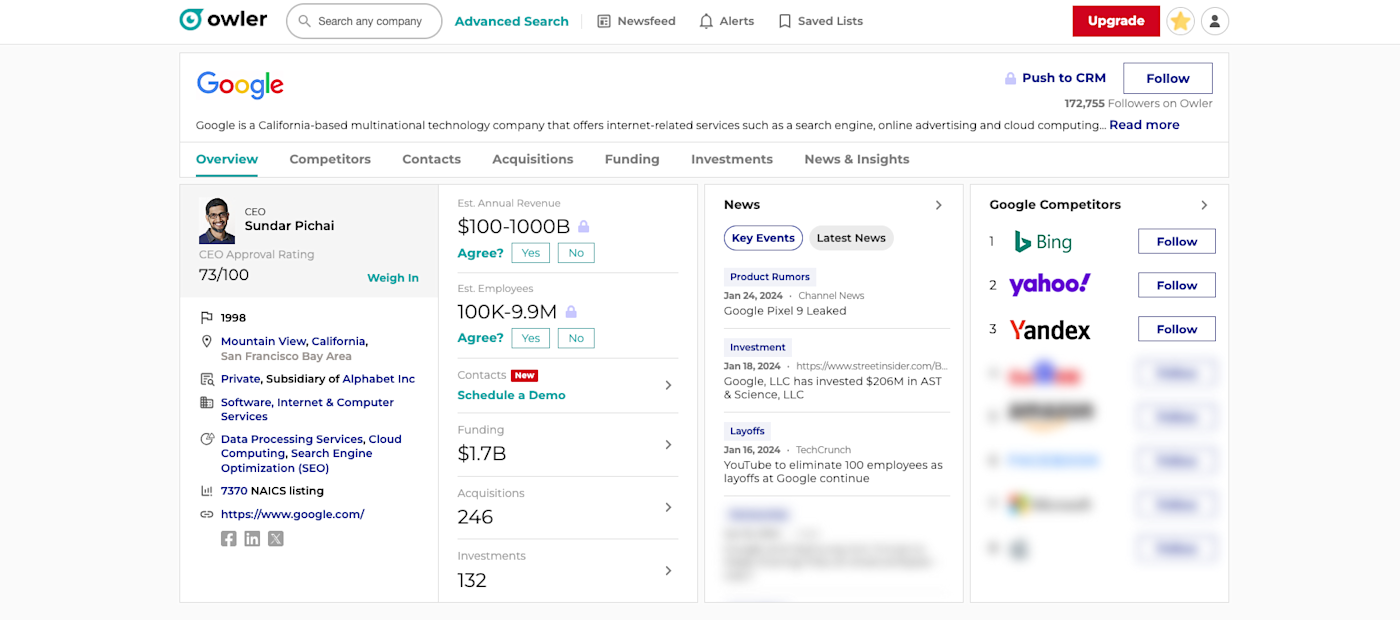Open Google's X (Twitter) icon
1400x620 pixels.
276,538
